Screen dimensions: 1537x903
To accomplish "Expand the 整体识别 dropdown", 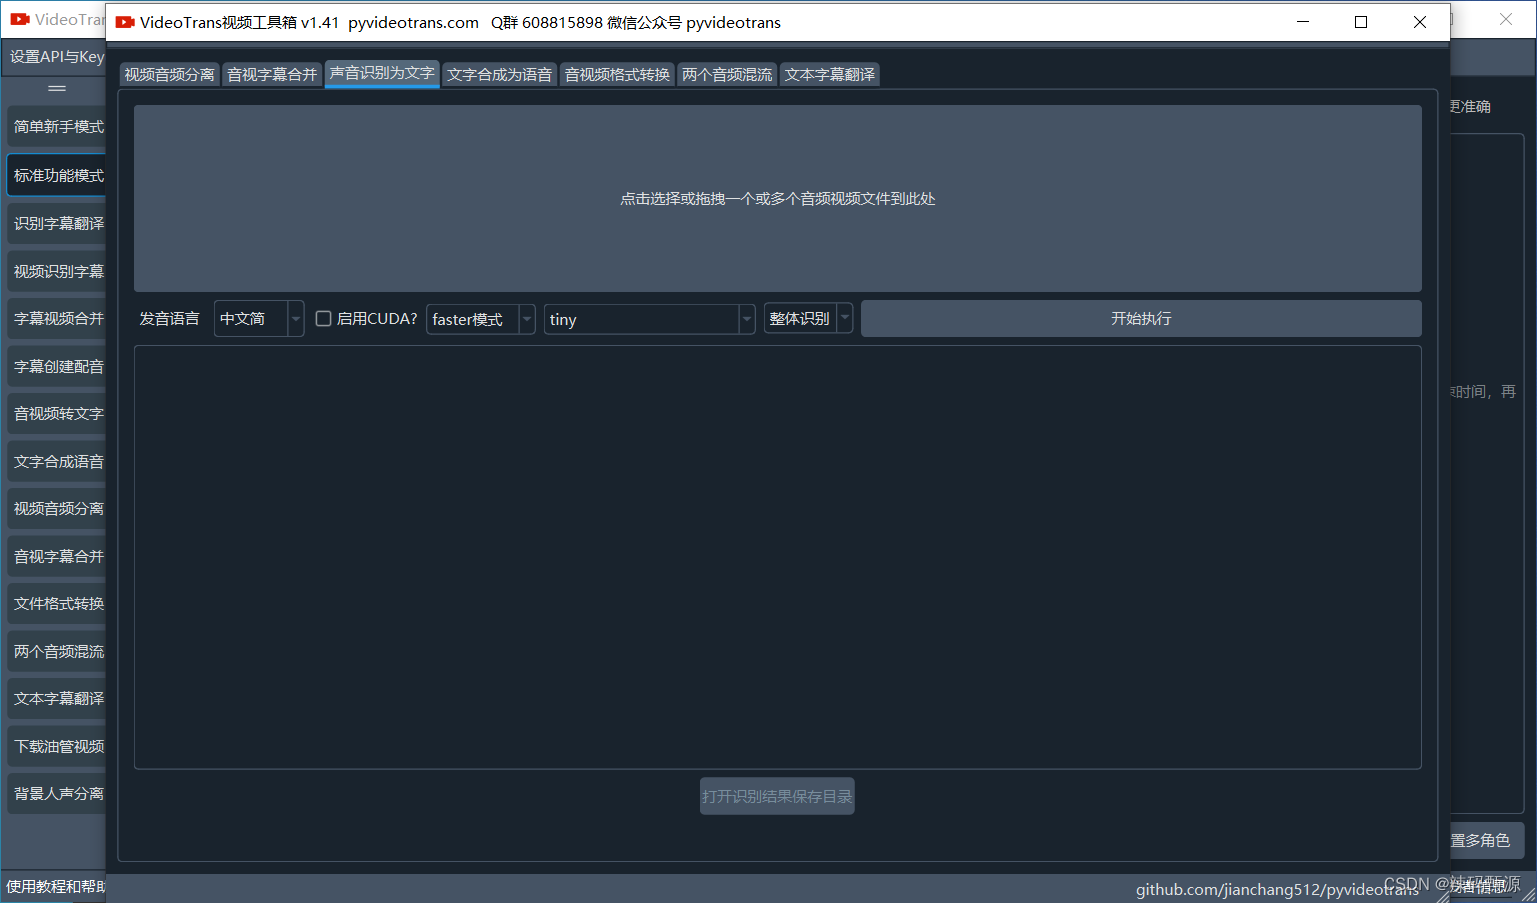I will (x=808, y=319).
